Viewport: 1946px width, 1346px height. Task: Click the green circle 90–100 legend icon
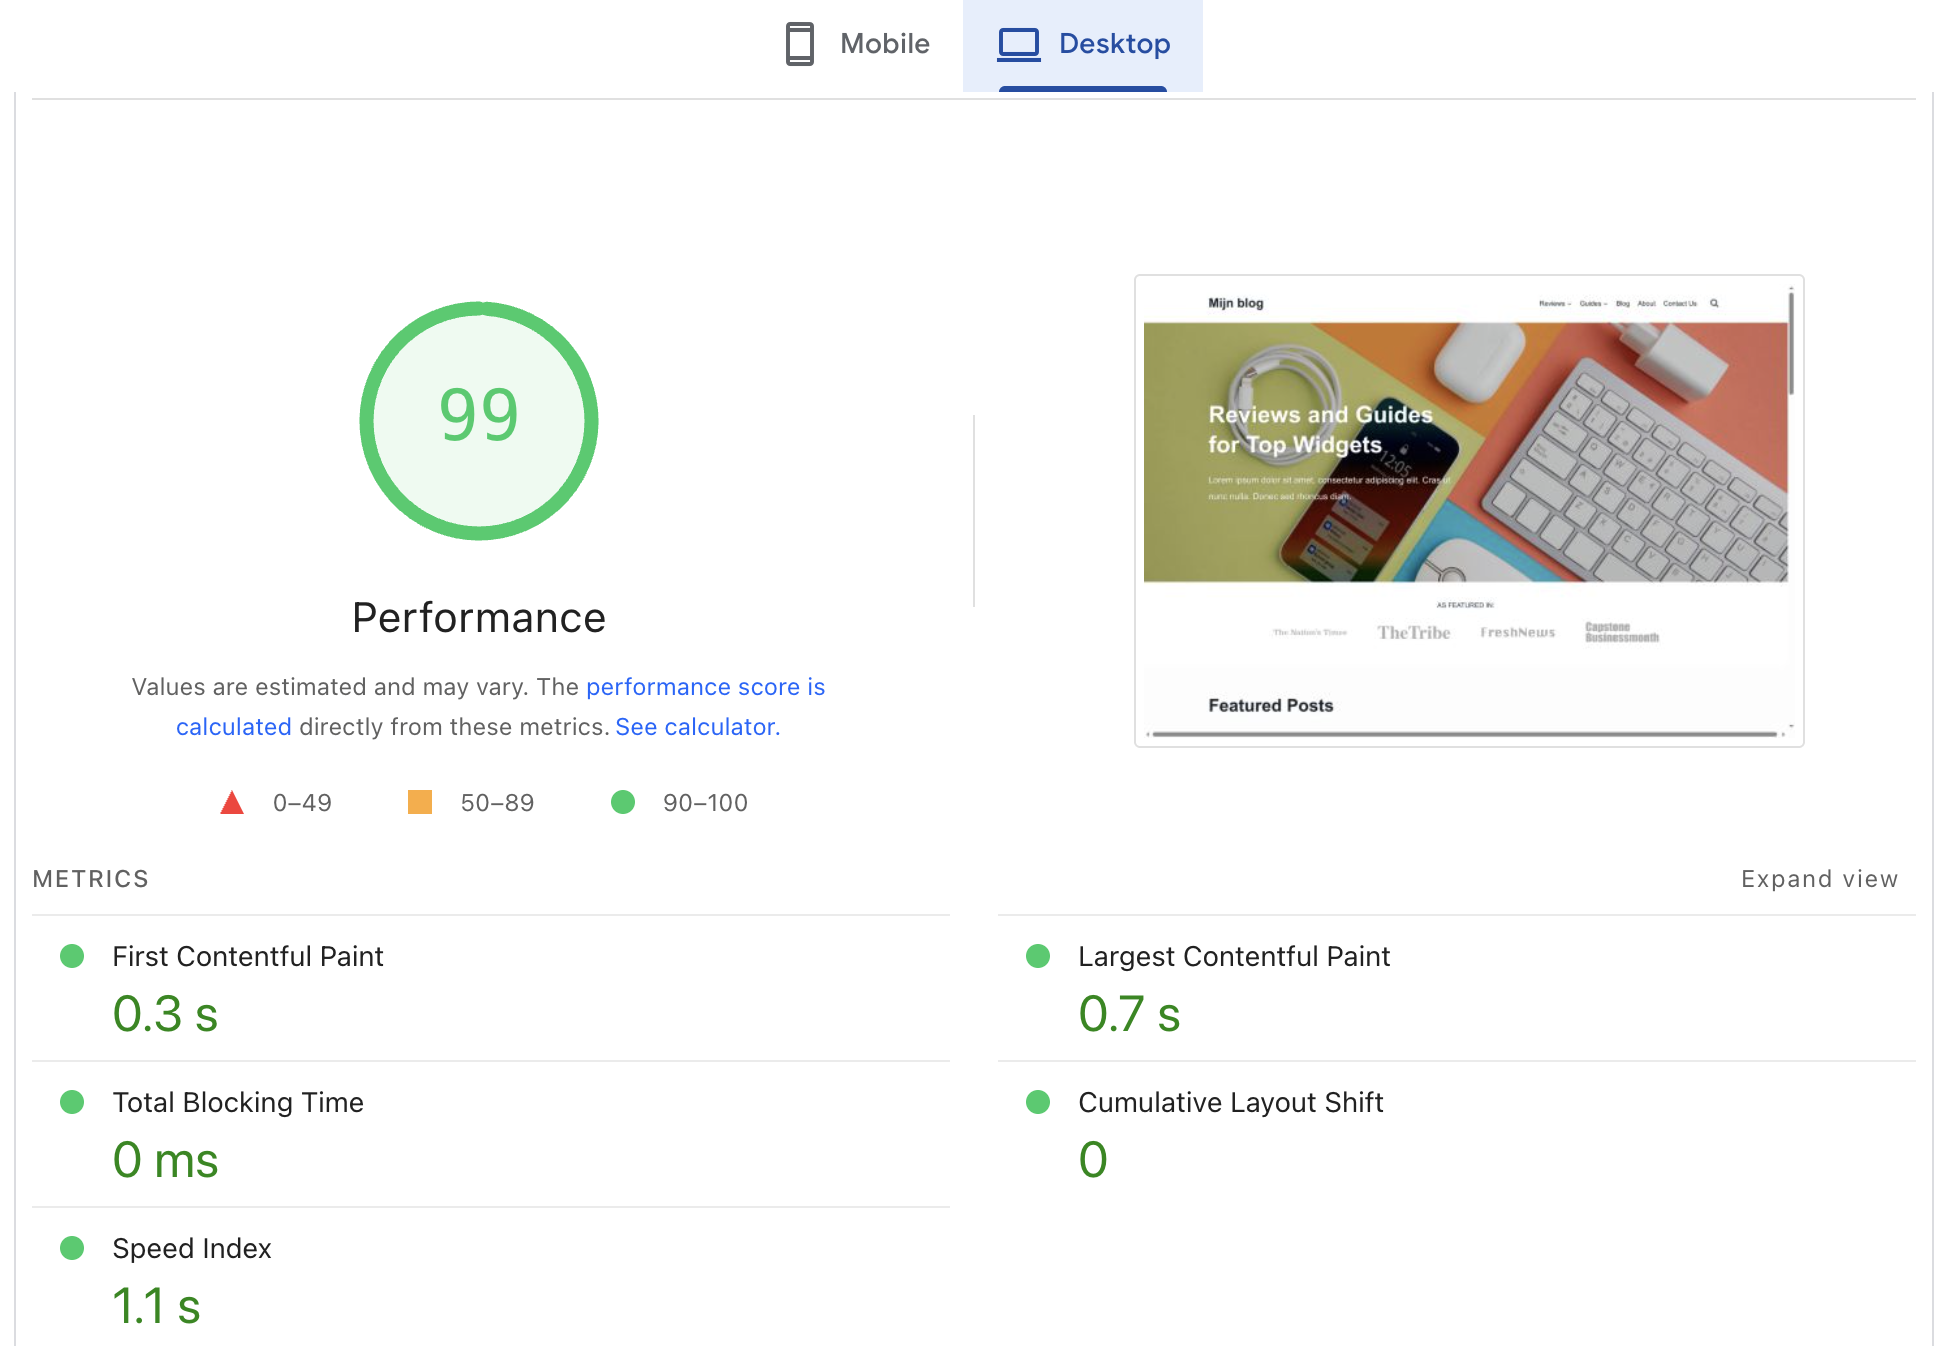pos(623,802)
